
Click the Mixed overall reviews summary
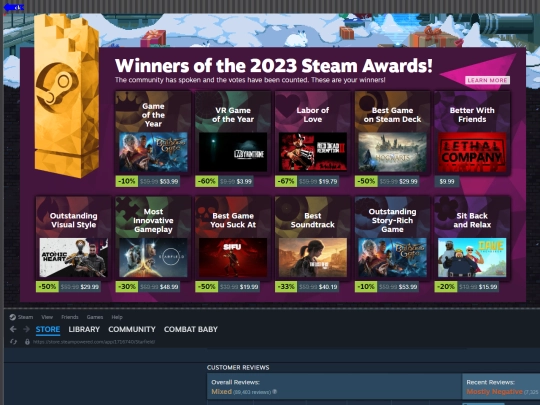tap(221, 392)
